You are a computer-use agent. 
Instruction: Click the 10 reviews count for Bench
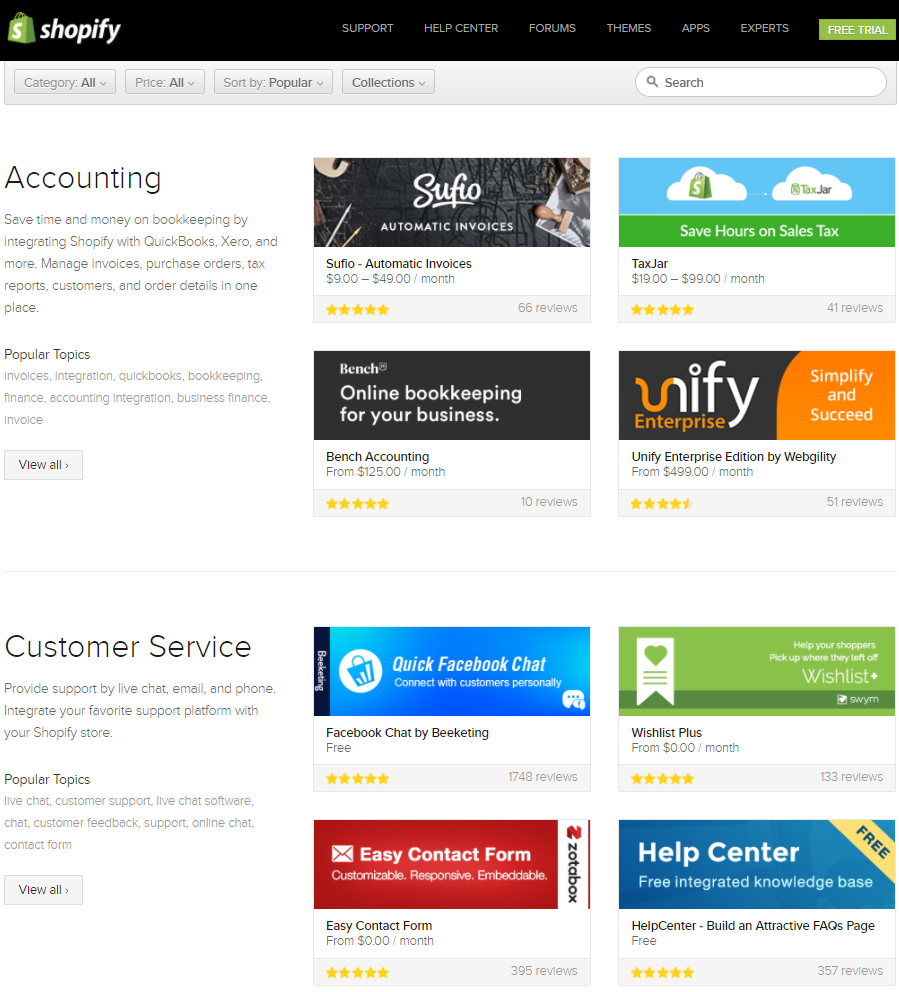(x=549, y=502)
